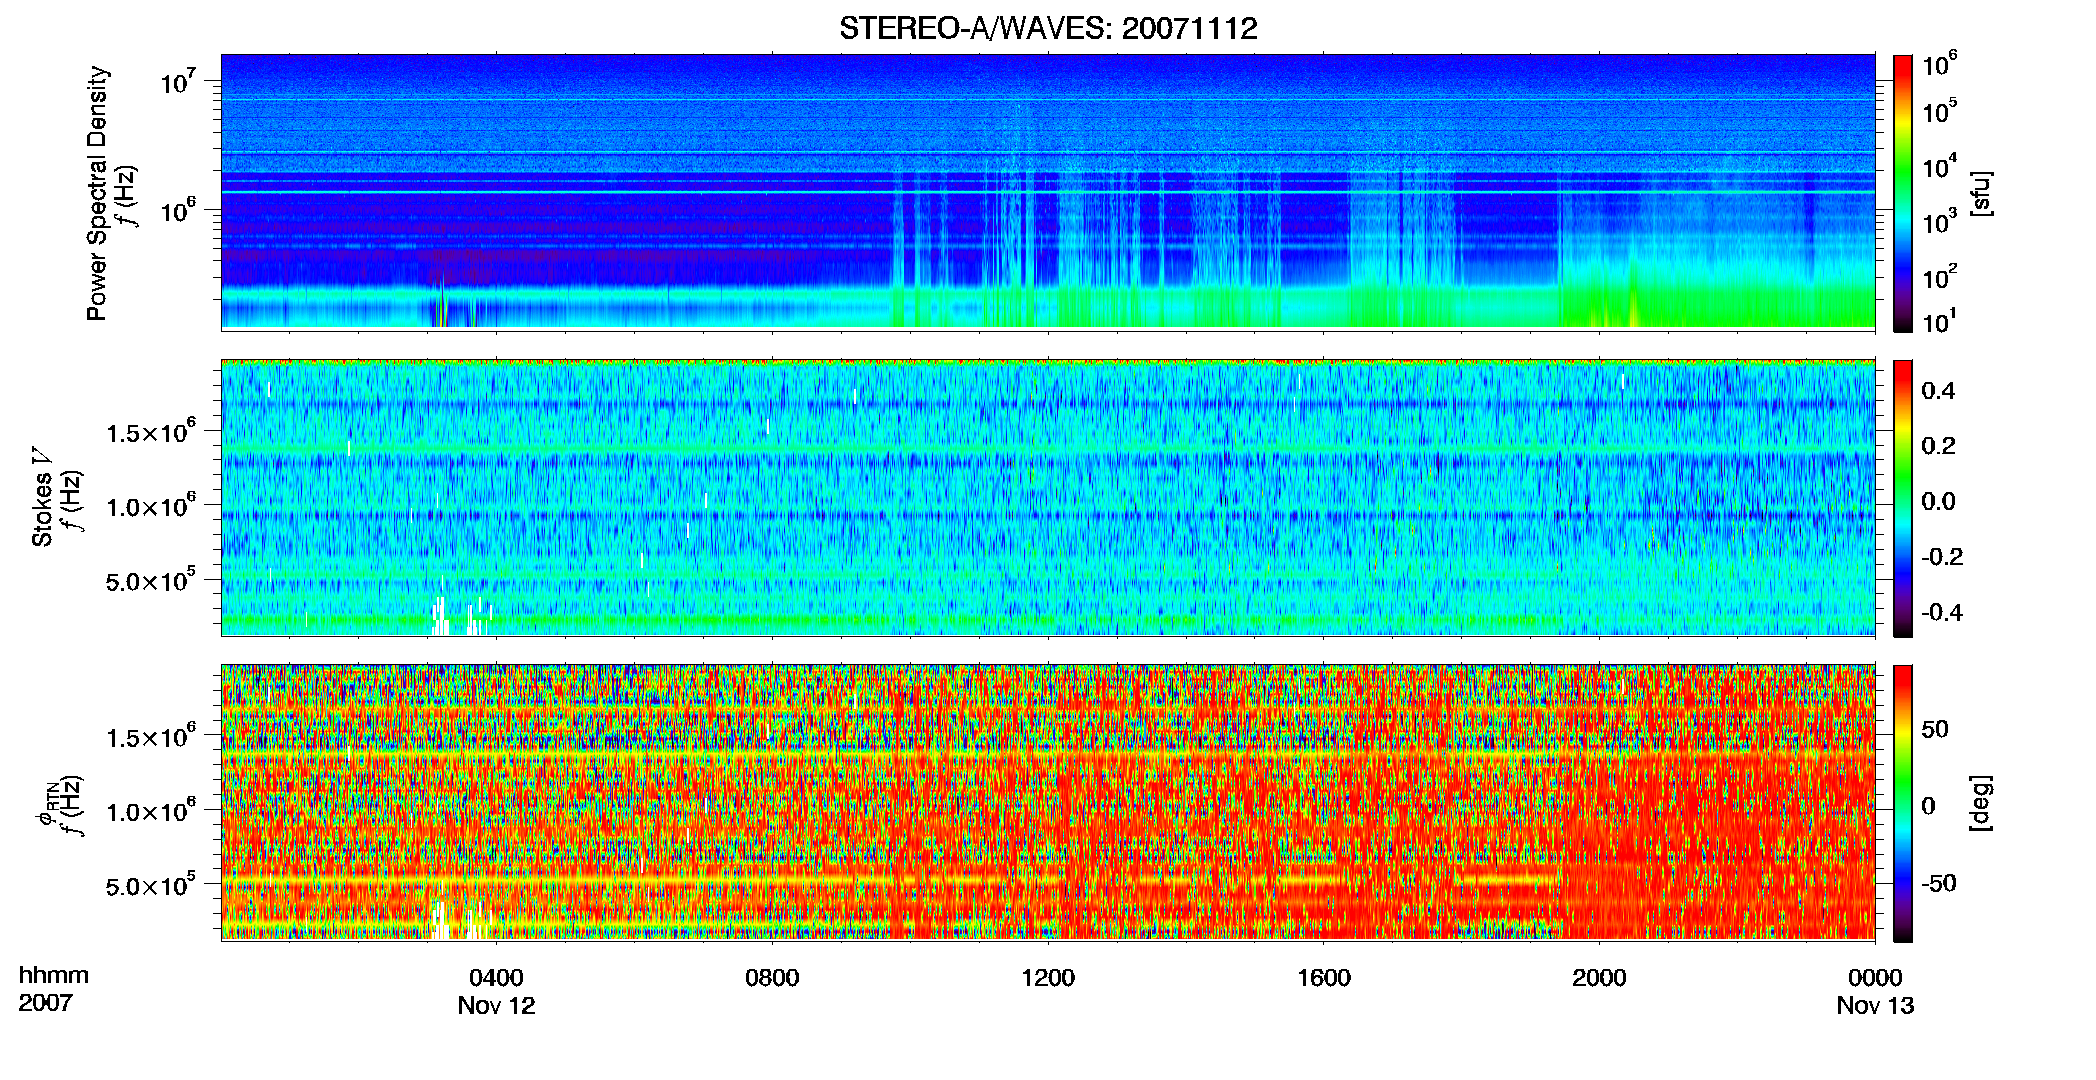
Task: Select the "0.2" Stokes V colorbar value
Action: click(1938, 446)
